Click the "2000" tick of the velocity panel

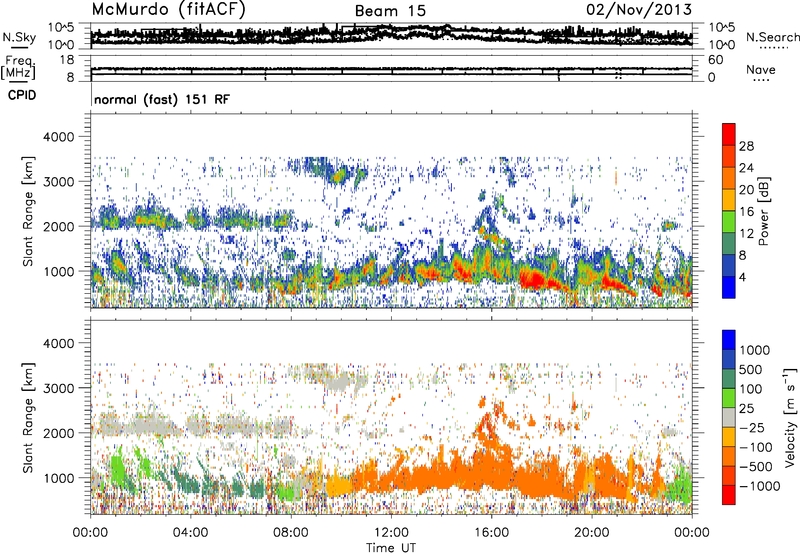coord(60,433)
